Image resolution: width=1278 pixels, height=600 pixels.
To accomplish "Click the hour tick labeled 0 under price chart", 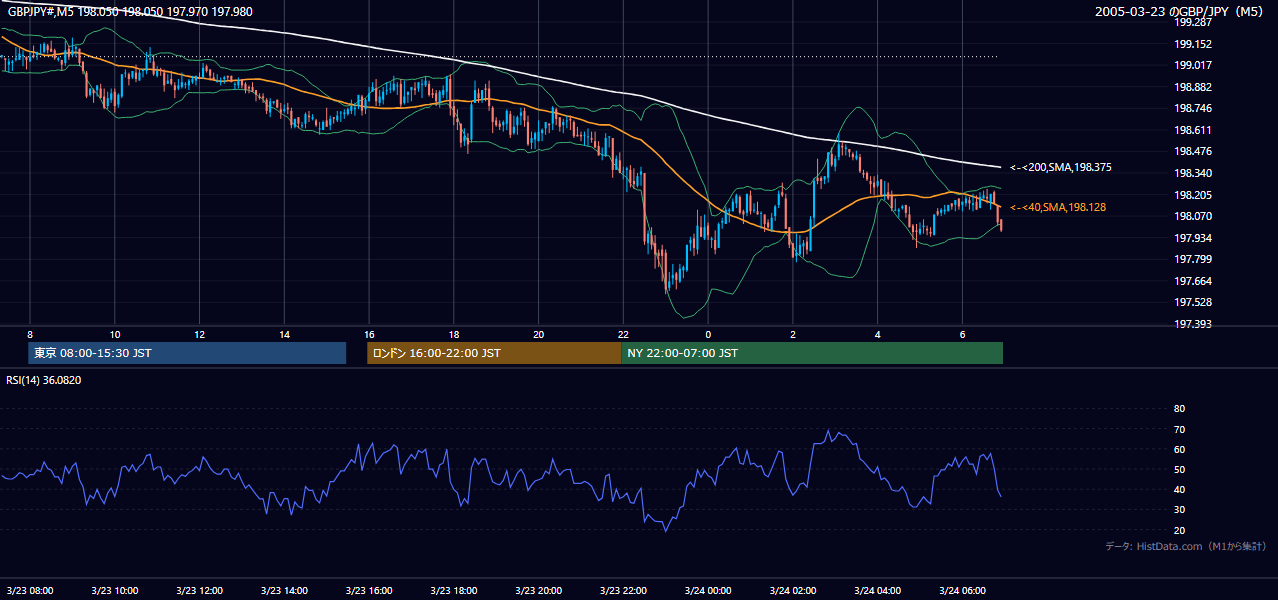I will 708,334.
